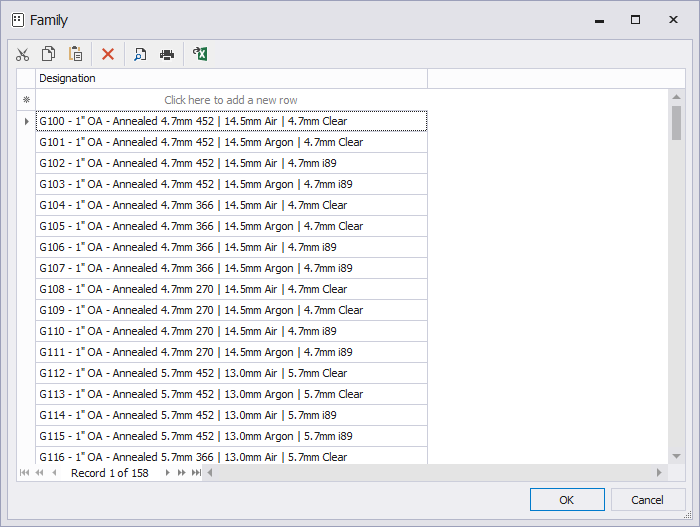Export the grid to Excel
The image size is (700, 527).
200,54
